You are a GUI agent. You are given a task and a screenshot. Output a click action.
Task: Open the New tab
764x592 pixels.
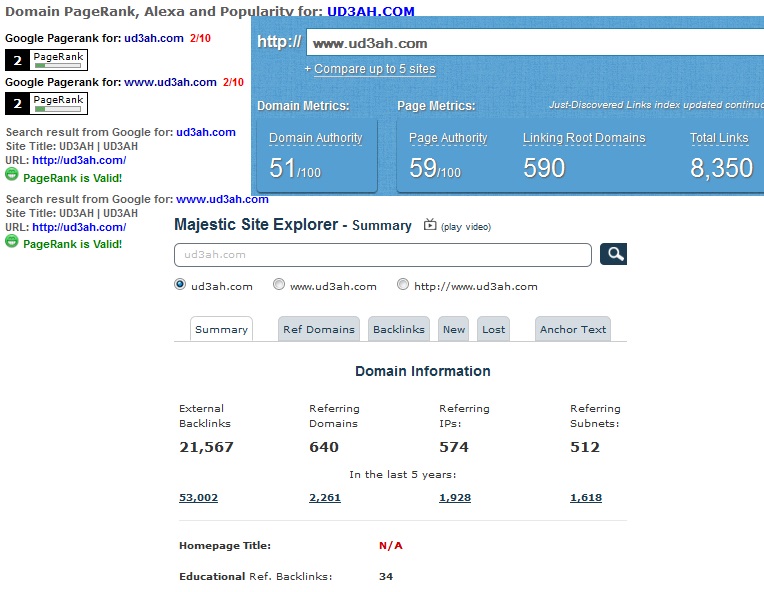454,329
